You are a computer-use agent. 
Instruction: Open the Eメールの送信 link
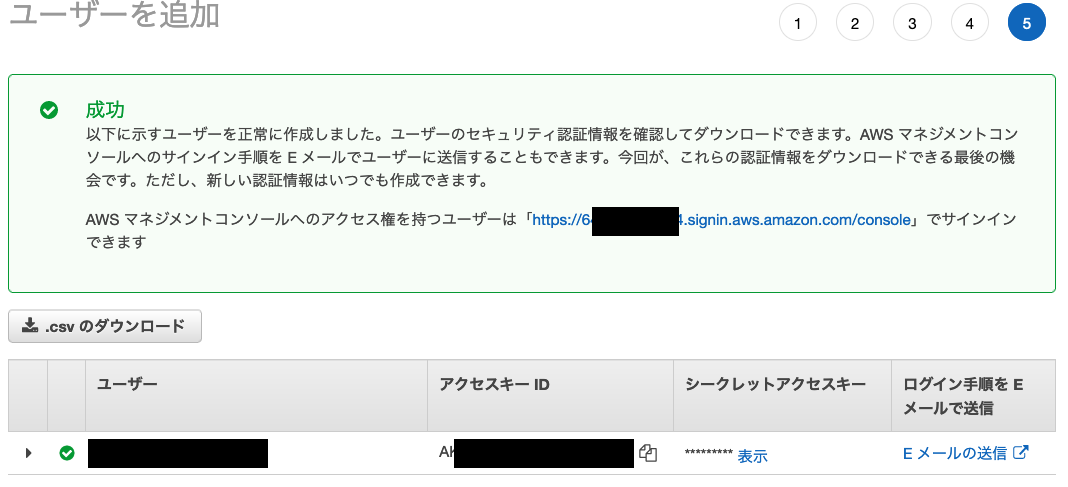coord(955,453)
